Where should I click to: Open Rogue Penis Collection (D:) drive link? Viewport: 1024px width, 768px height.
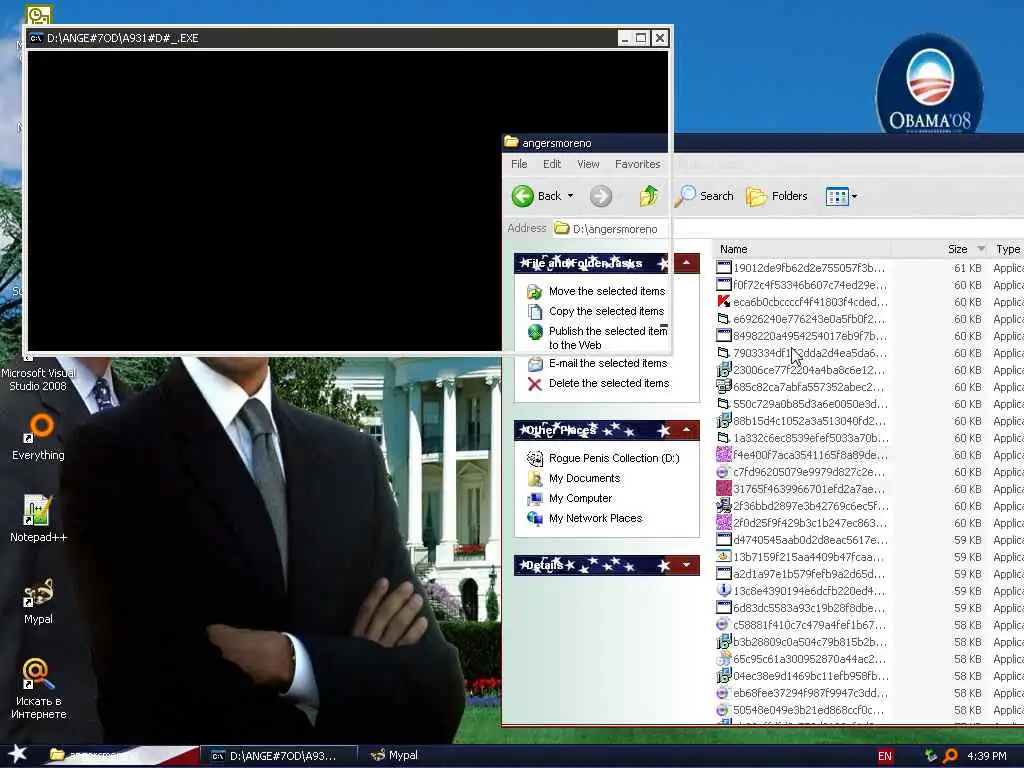click(614, 458)
